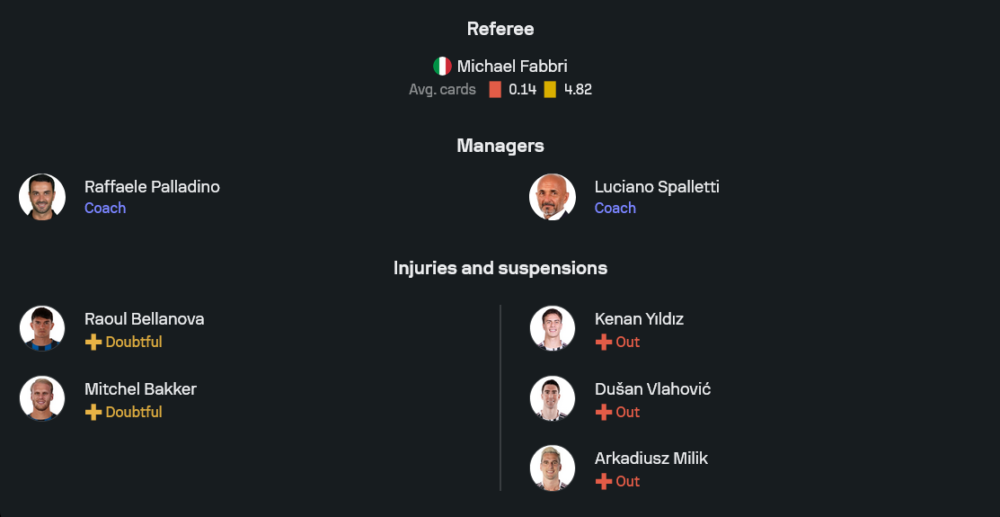Open the Raffaele Palladino name link

pos(152,187)
